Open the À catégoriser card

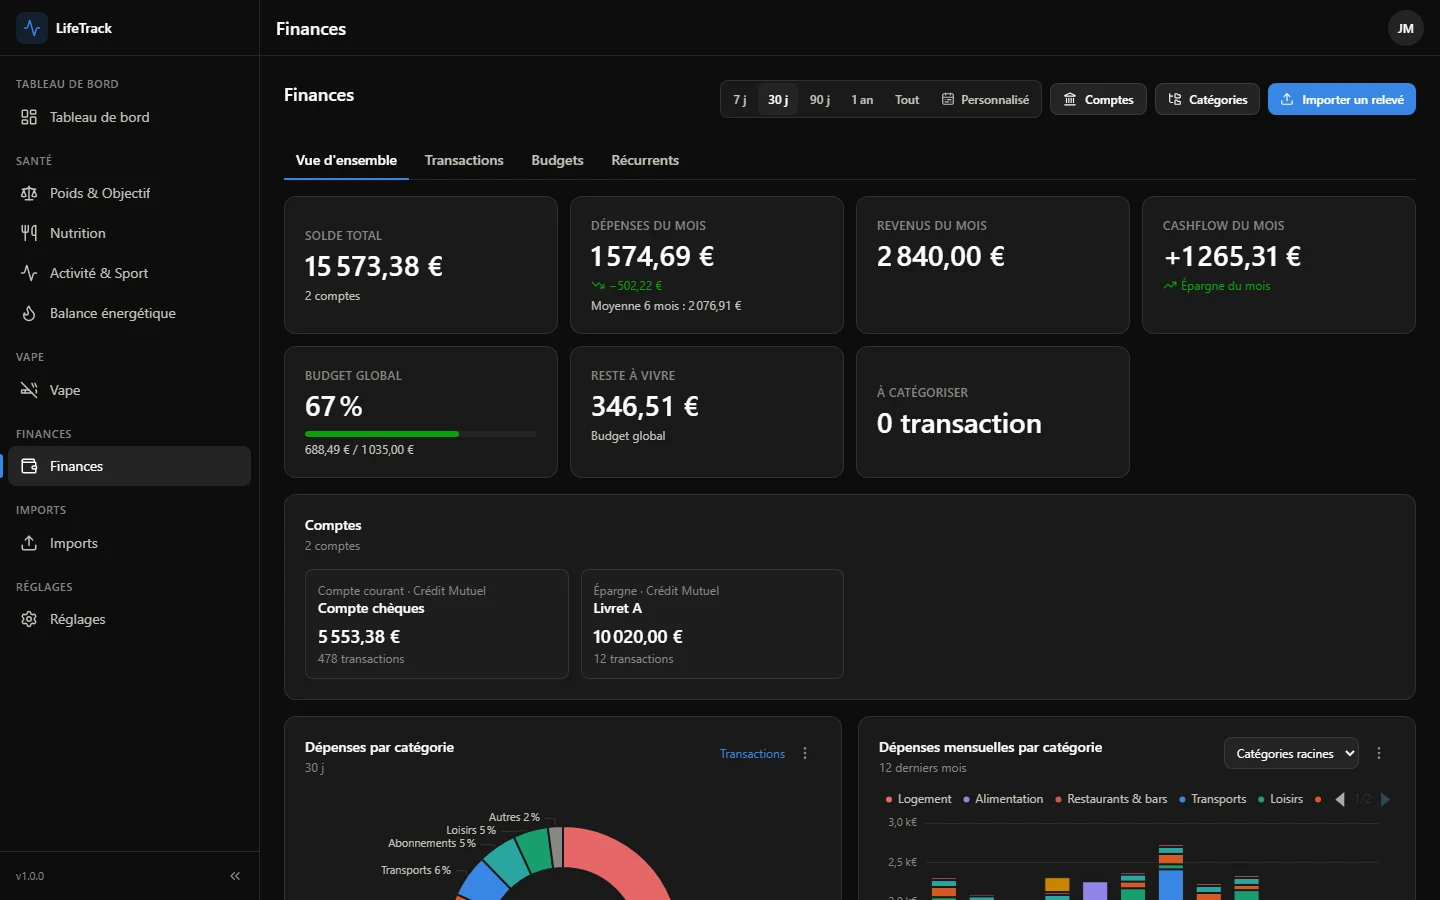(x=993, y=412)
